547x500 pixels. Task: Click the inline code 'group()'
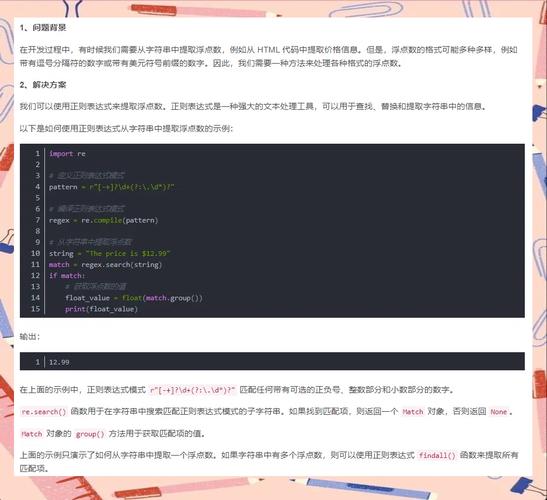[x=90, y=434]
